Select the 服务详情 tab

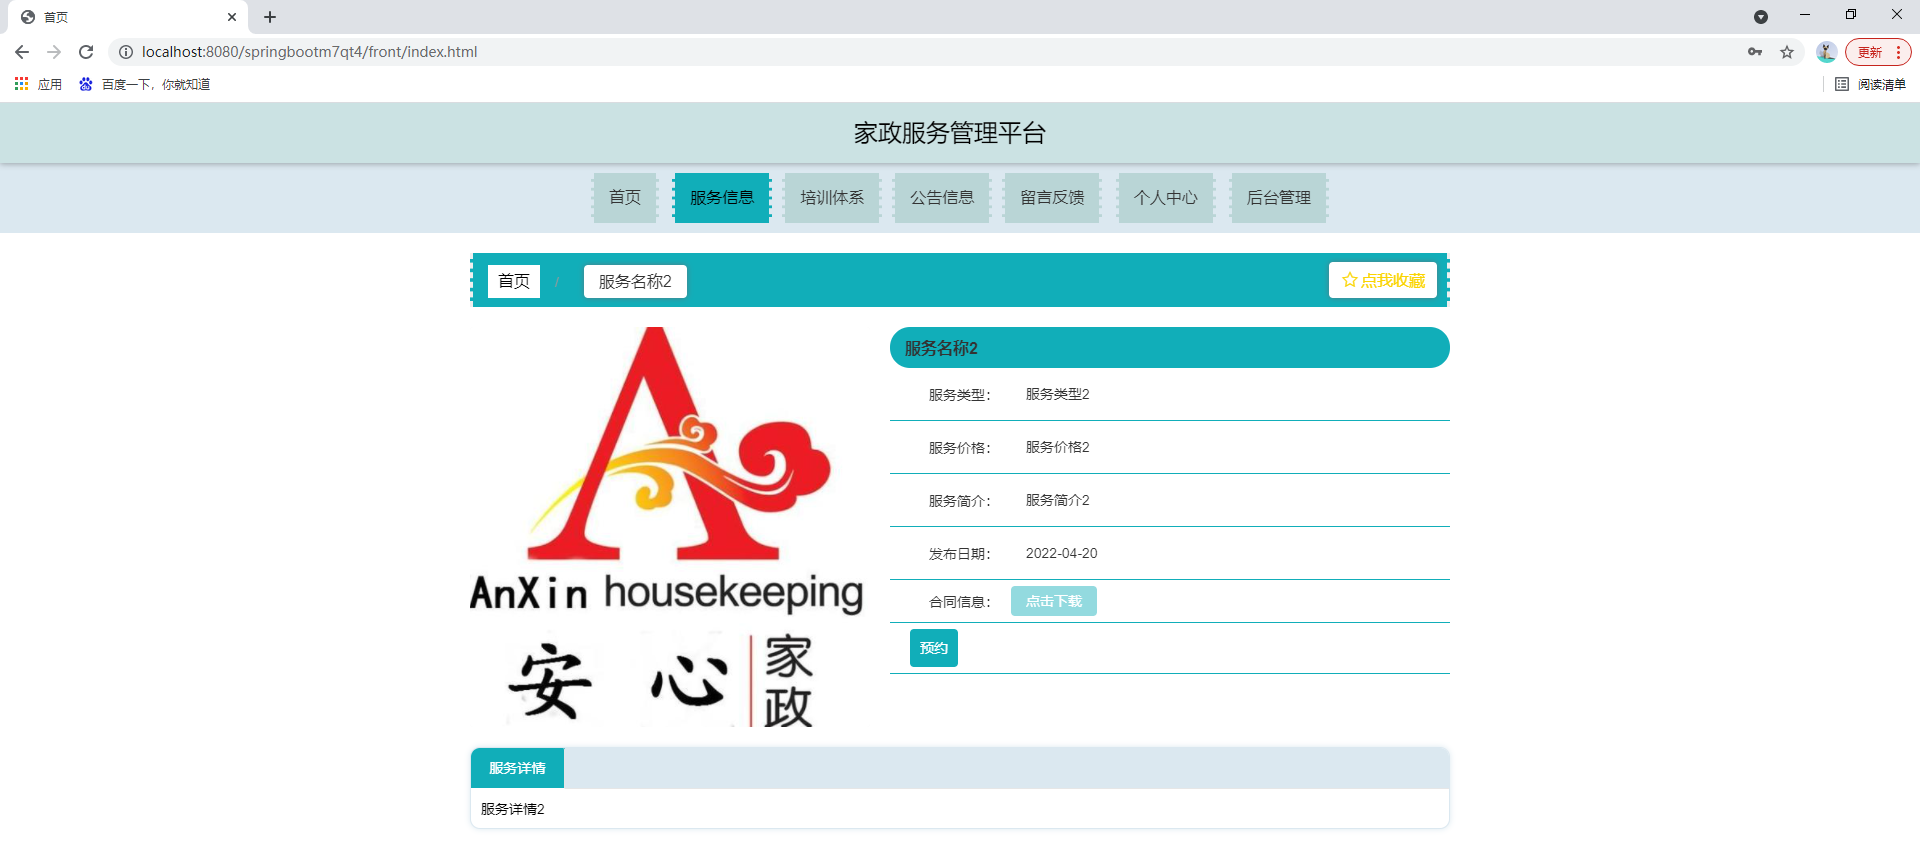pos(517,768)
